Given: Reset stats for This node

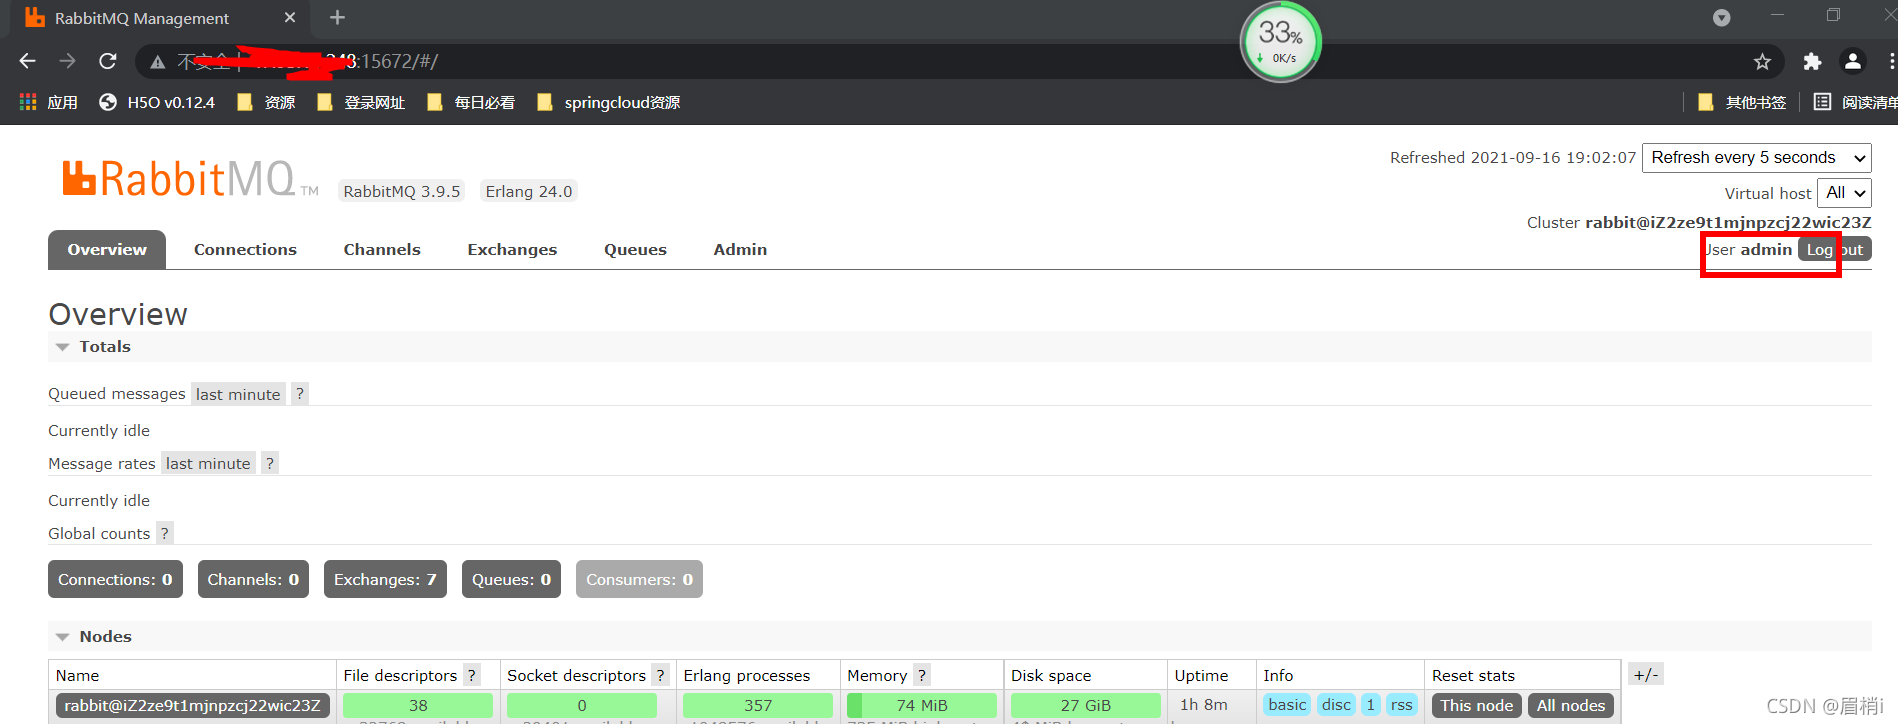Looking at the screenshot, I should point(1476,706).
